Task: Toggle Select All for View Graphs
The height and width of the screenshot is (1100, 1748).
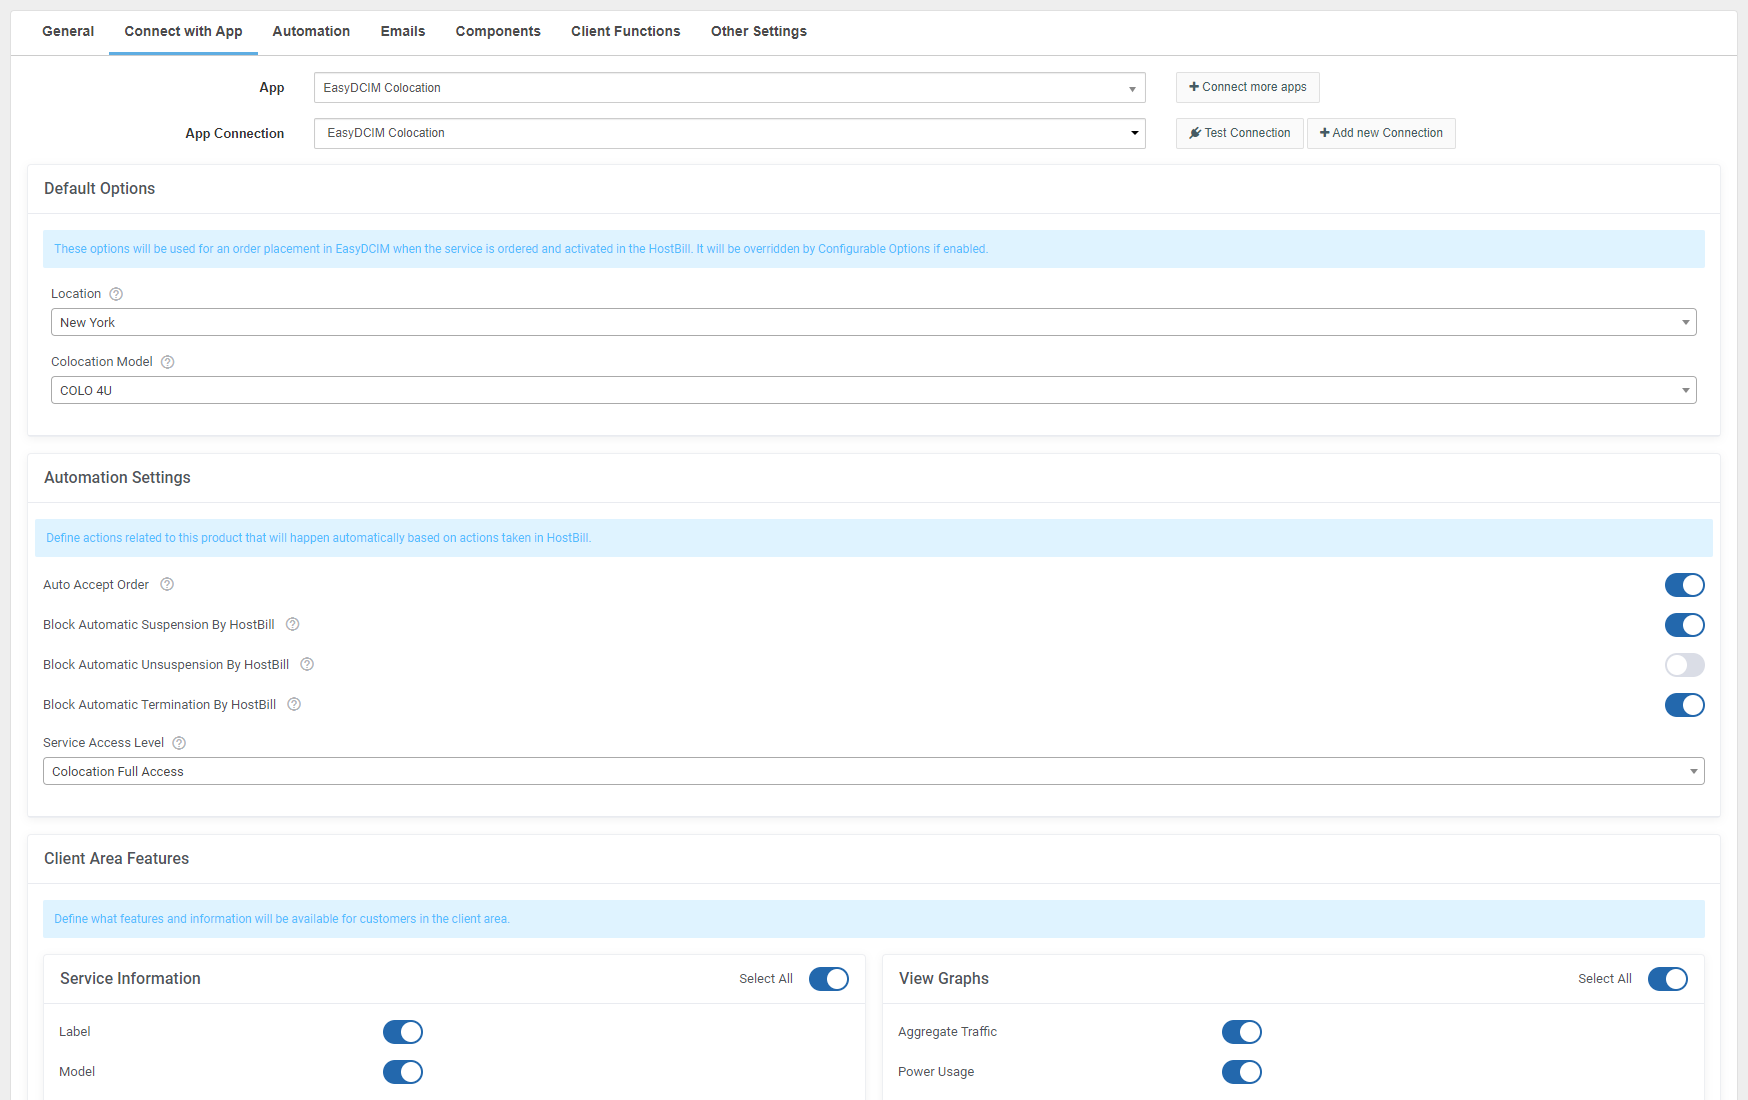Action: click(x=1667, y=979)
